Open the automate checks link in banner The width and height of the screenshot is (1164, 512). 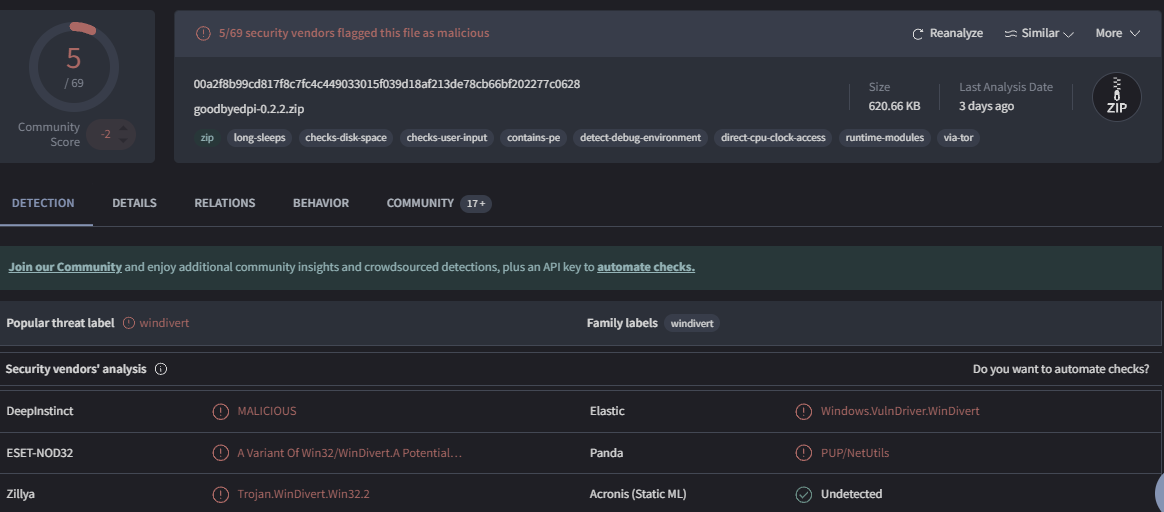(646, 267)
